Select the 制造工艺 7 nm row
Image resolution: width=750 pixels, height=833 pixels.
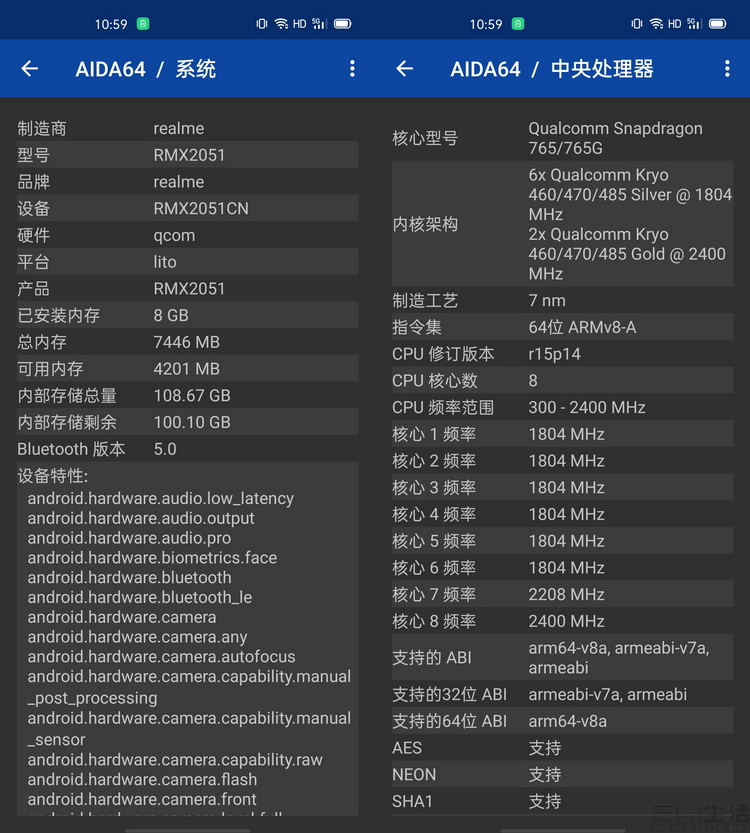(562, 300)
